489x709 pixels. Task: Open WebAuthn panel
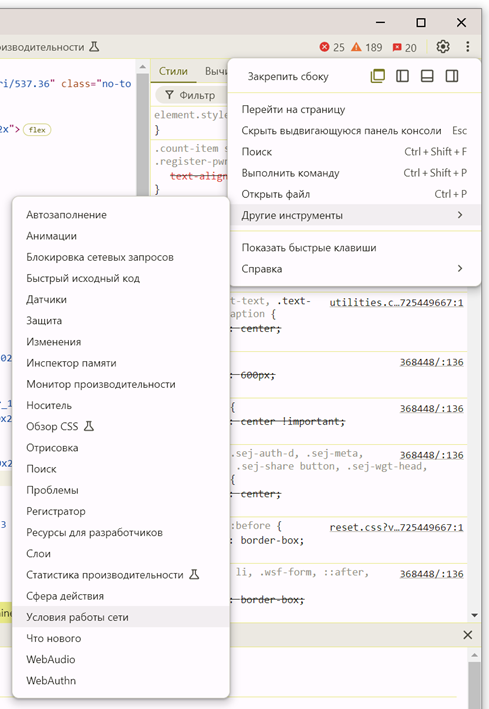pyautogui.click(x=121, y=681)
